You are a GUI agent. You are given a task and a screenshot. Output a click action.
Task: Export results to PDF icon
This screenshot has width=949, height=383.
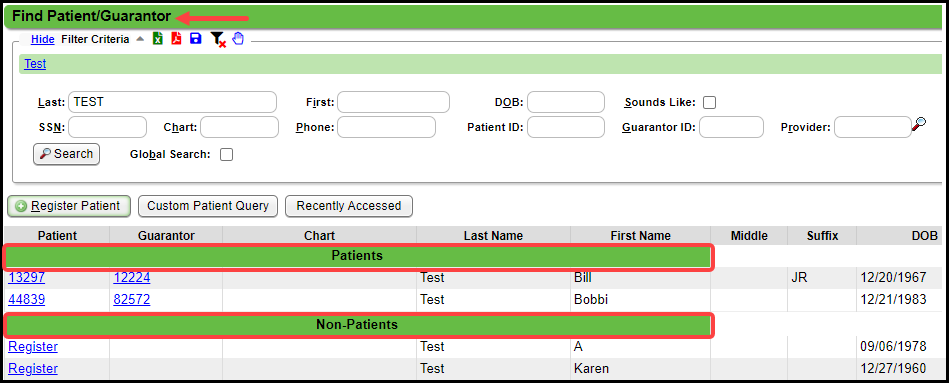(176, 39)
